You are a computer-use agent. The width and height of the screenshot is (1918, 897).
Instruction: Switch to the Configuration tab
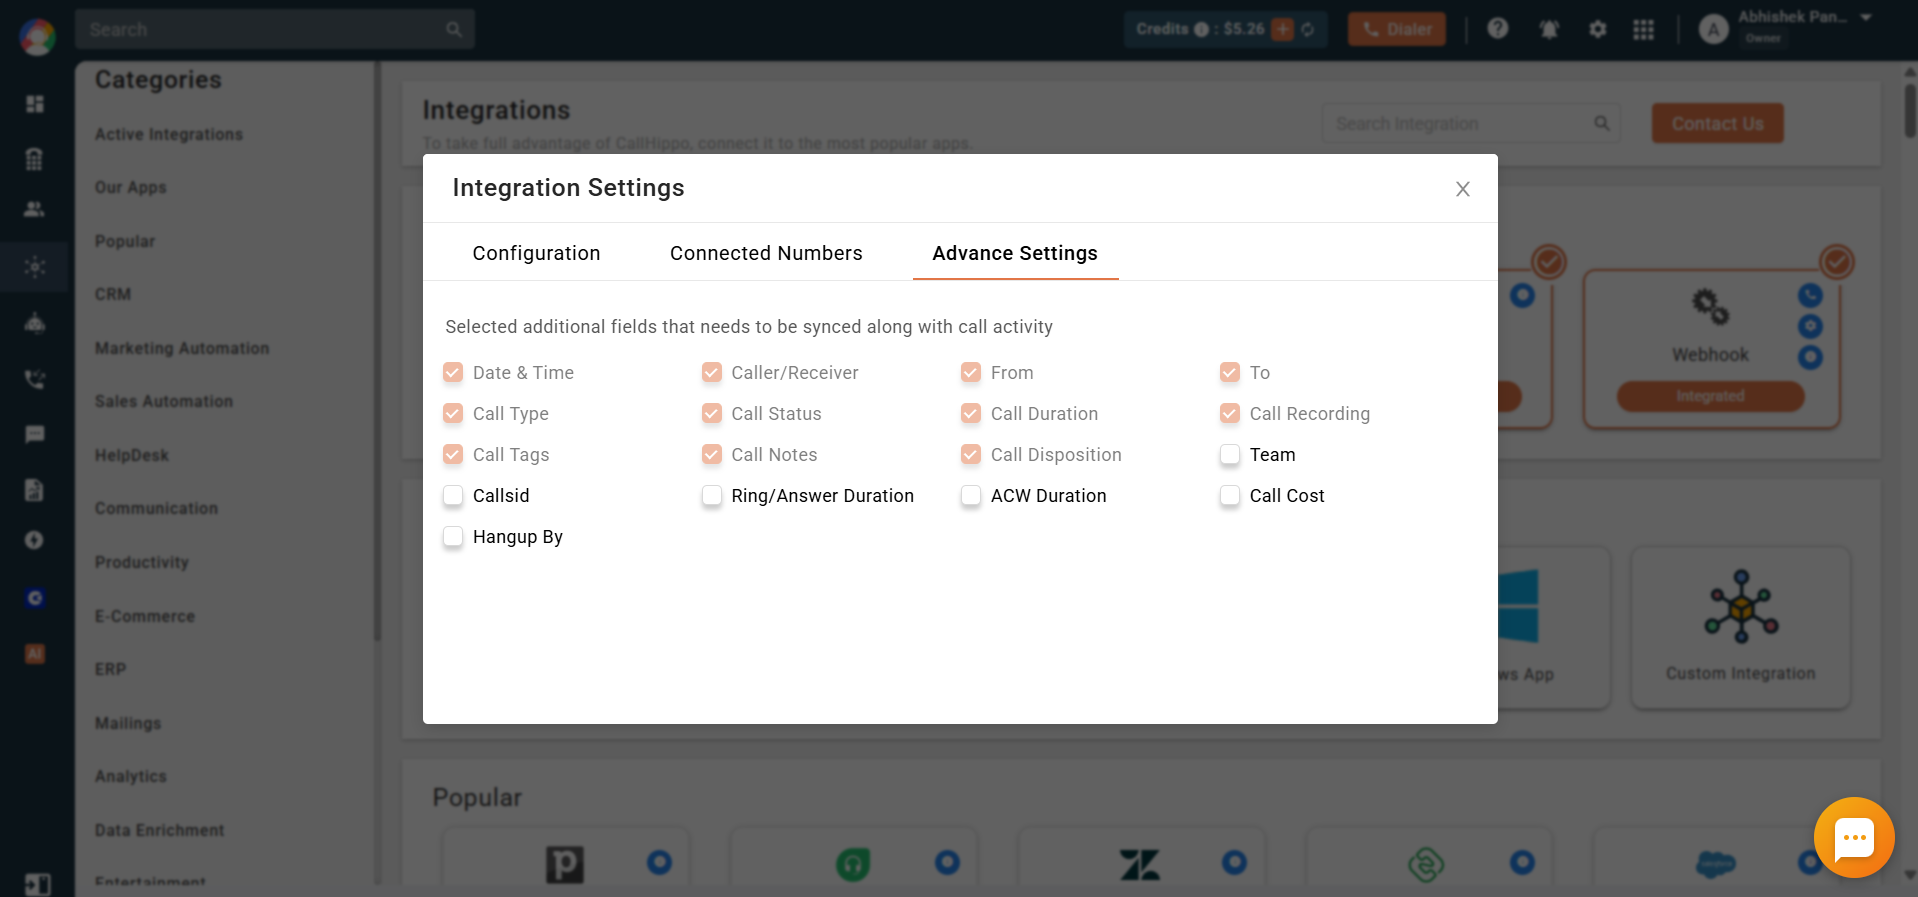click(x=536, y=253)
